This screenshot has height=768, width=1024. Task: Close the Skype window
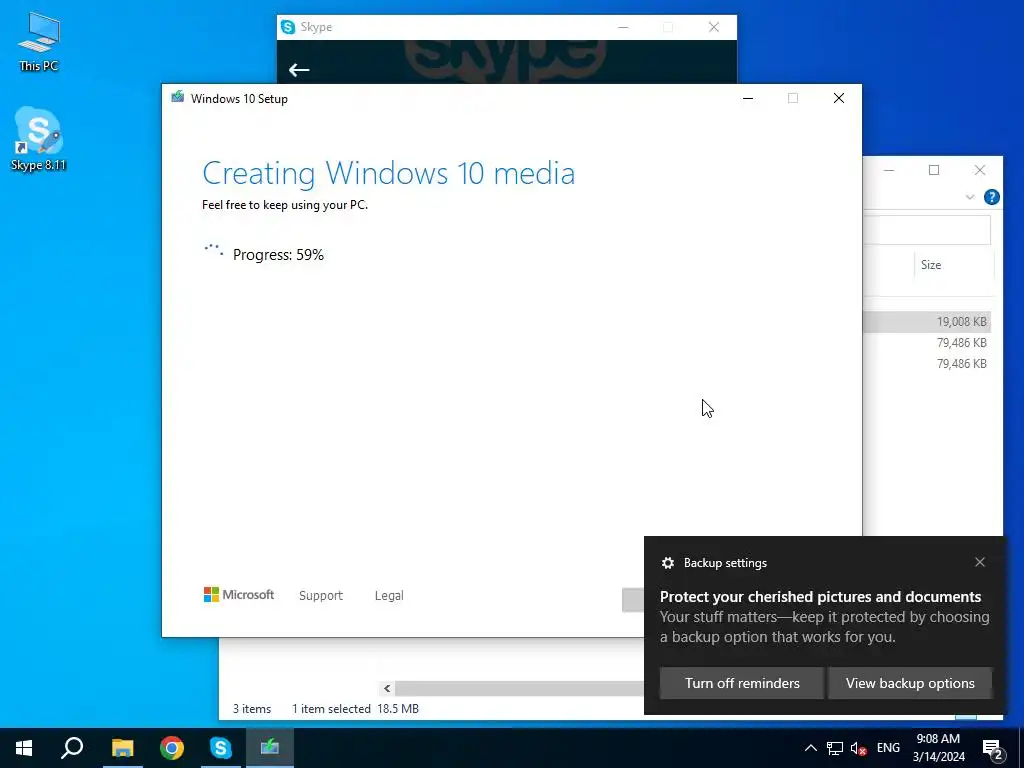(x=714, y=27)
